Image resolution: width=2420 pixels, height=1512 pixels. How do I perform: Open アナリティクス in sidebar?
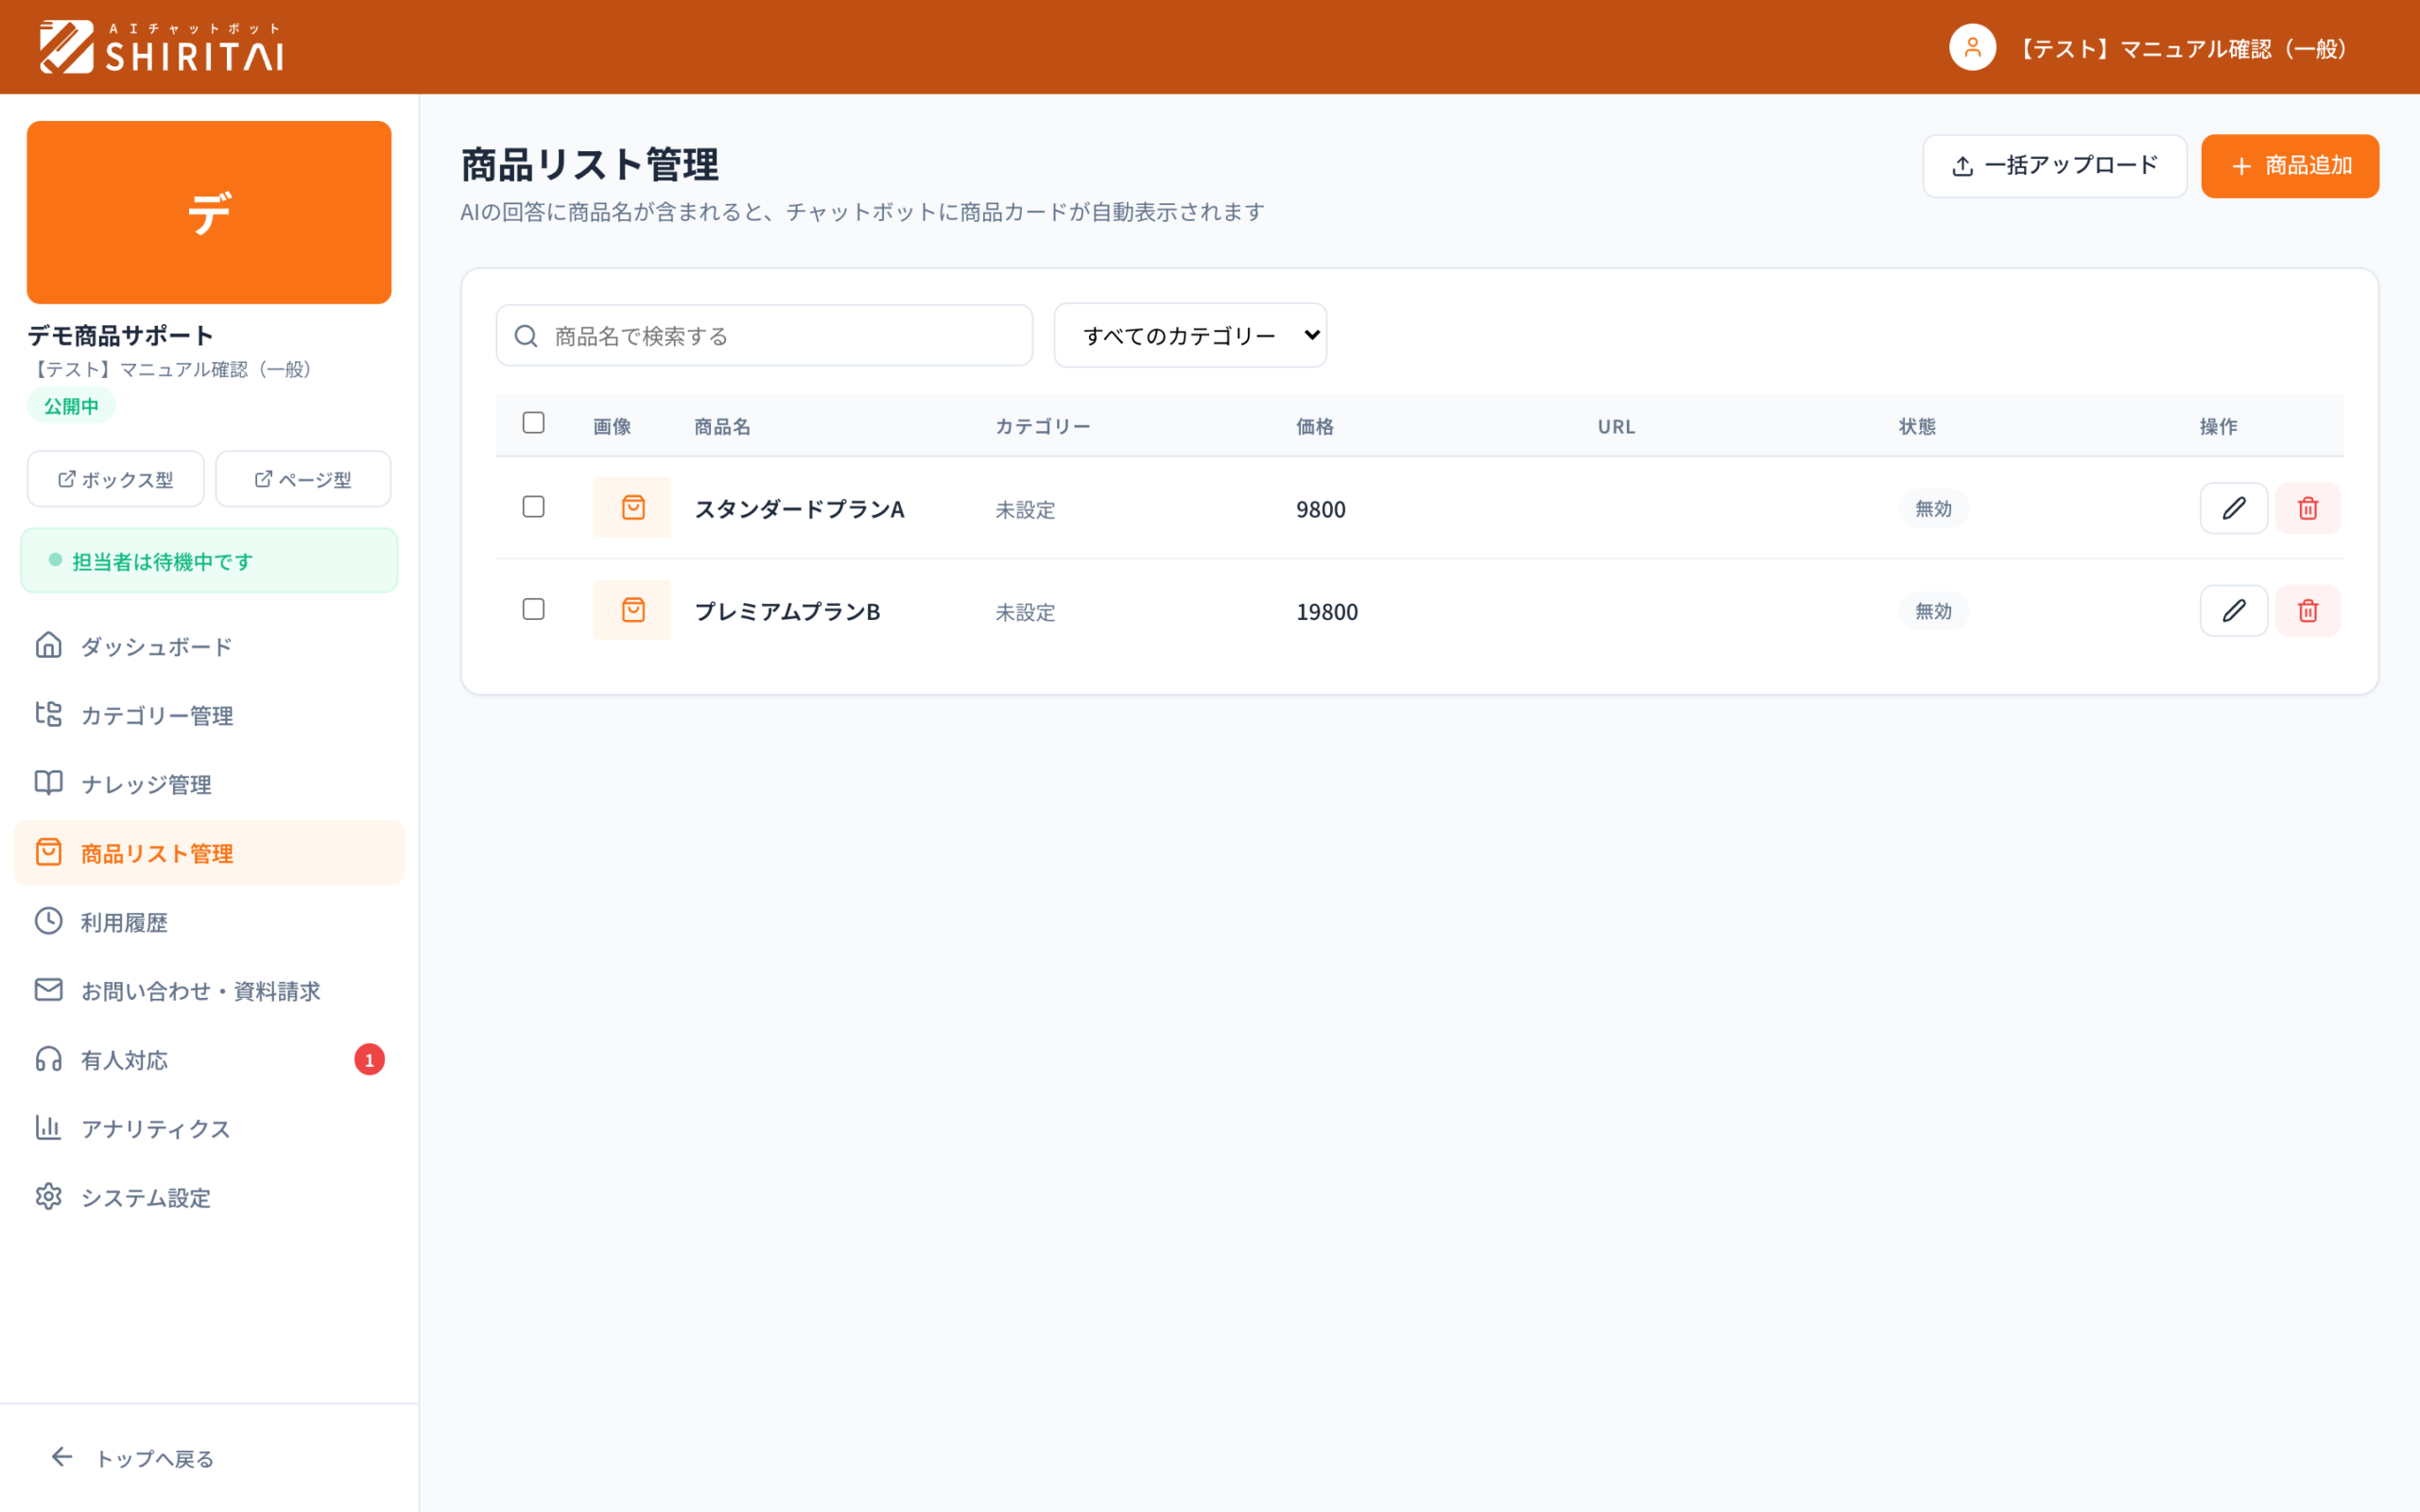click(209, 1129)
